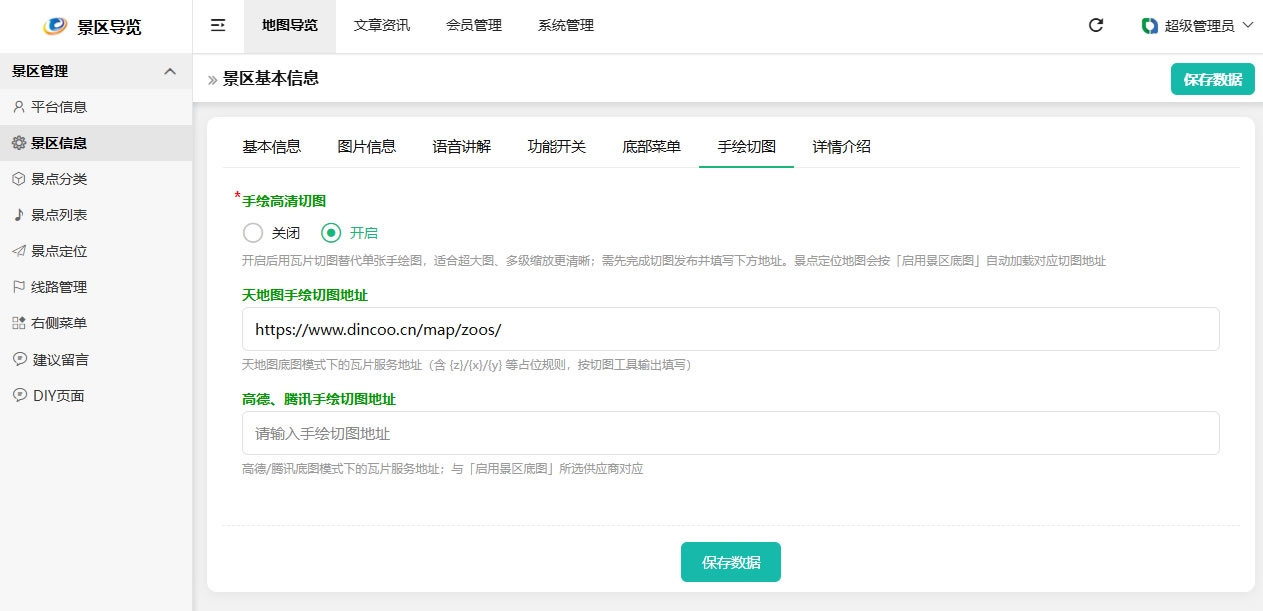Click the top-right 保存数据 button
Viewport: 1263px width, 611px height.
click(1213, 79)
